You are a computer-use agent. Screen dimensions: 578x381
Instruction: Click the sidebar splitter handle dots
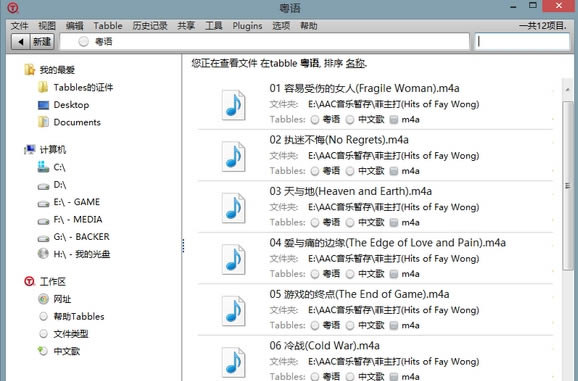183,245
